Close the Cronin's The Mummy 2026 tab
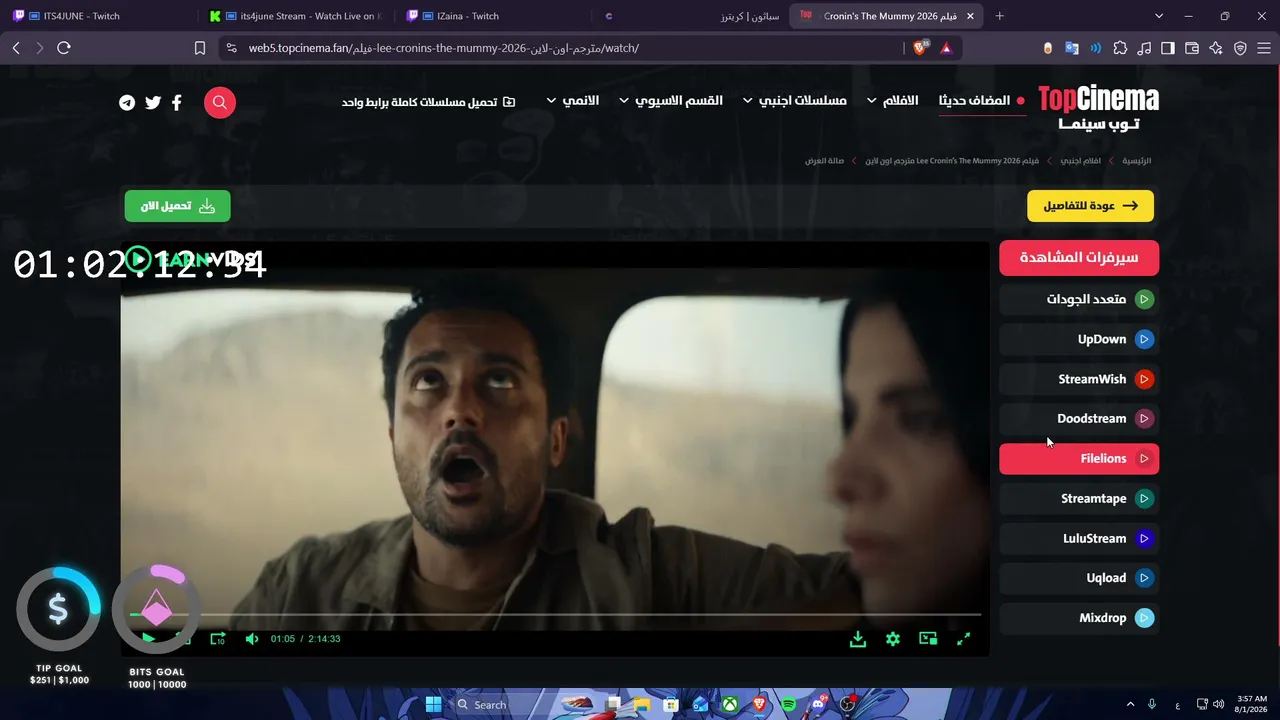Viewport: 1280px width, 720px height. [x=970, y=16]
